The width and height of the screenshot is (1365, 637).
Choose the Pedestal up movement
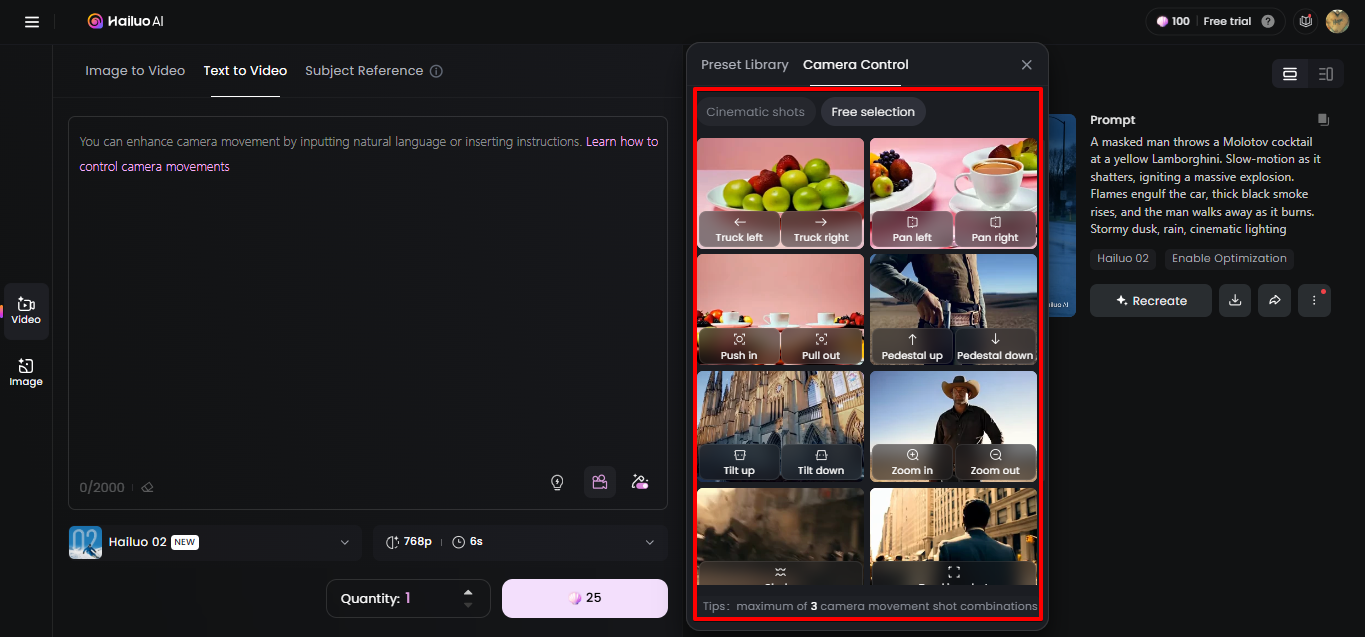pyautogui.click(x=912, y=347)
